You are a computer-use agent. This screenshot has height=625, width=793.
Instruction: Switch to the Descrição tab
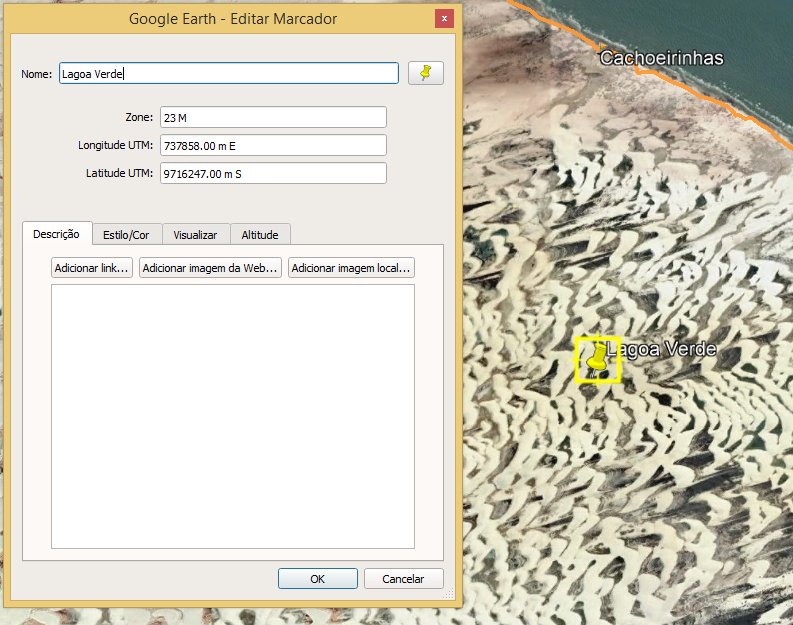pyautogui.click(x=56, y=234)
